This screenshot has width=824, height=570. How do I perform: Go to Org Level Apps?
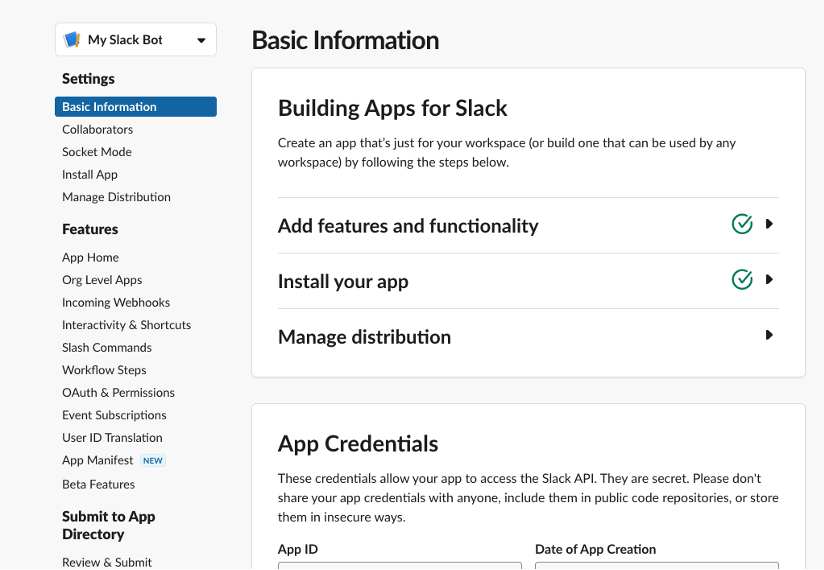click(x=102, y=280)
